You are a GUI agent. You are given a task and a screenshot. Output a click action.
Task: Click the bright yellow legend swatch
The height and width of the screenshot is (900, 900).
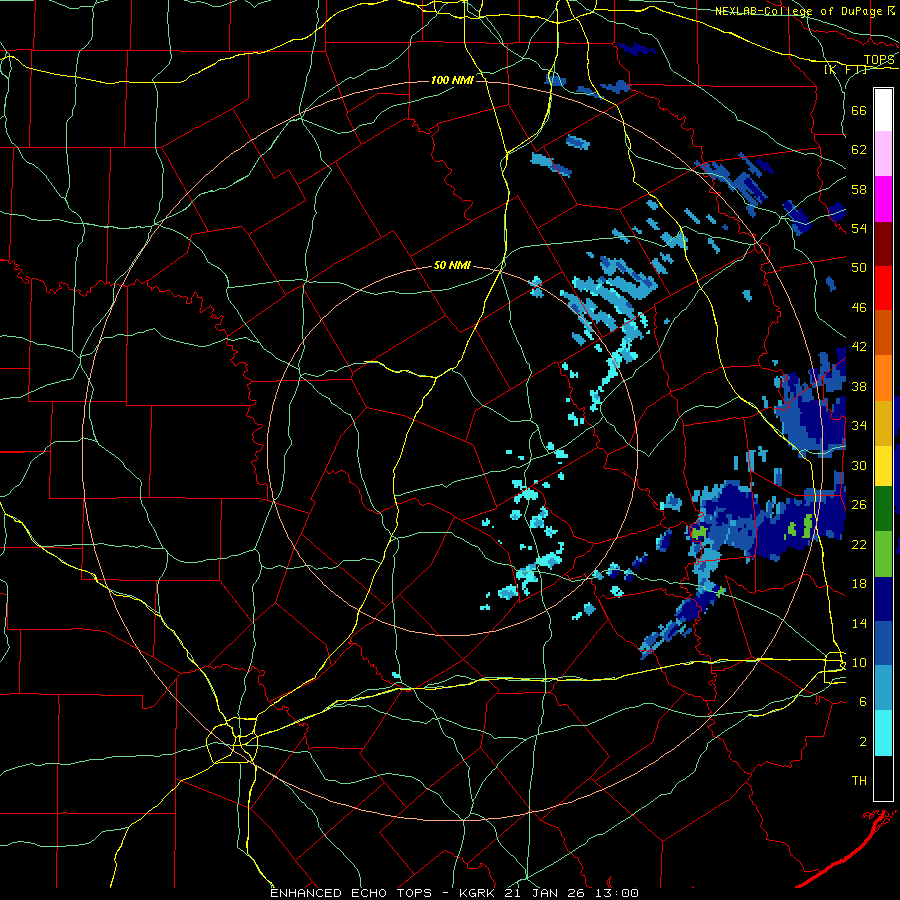(x=883, y=466)
